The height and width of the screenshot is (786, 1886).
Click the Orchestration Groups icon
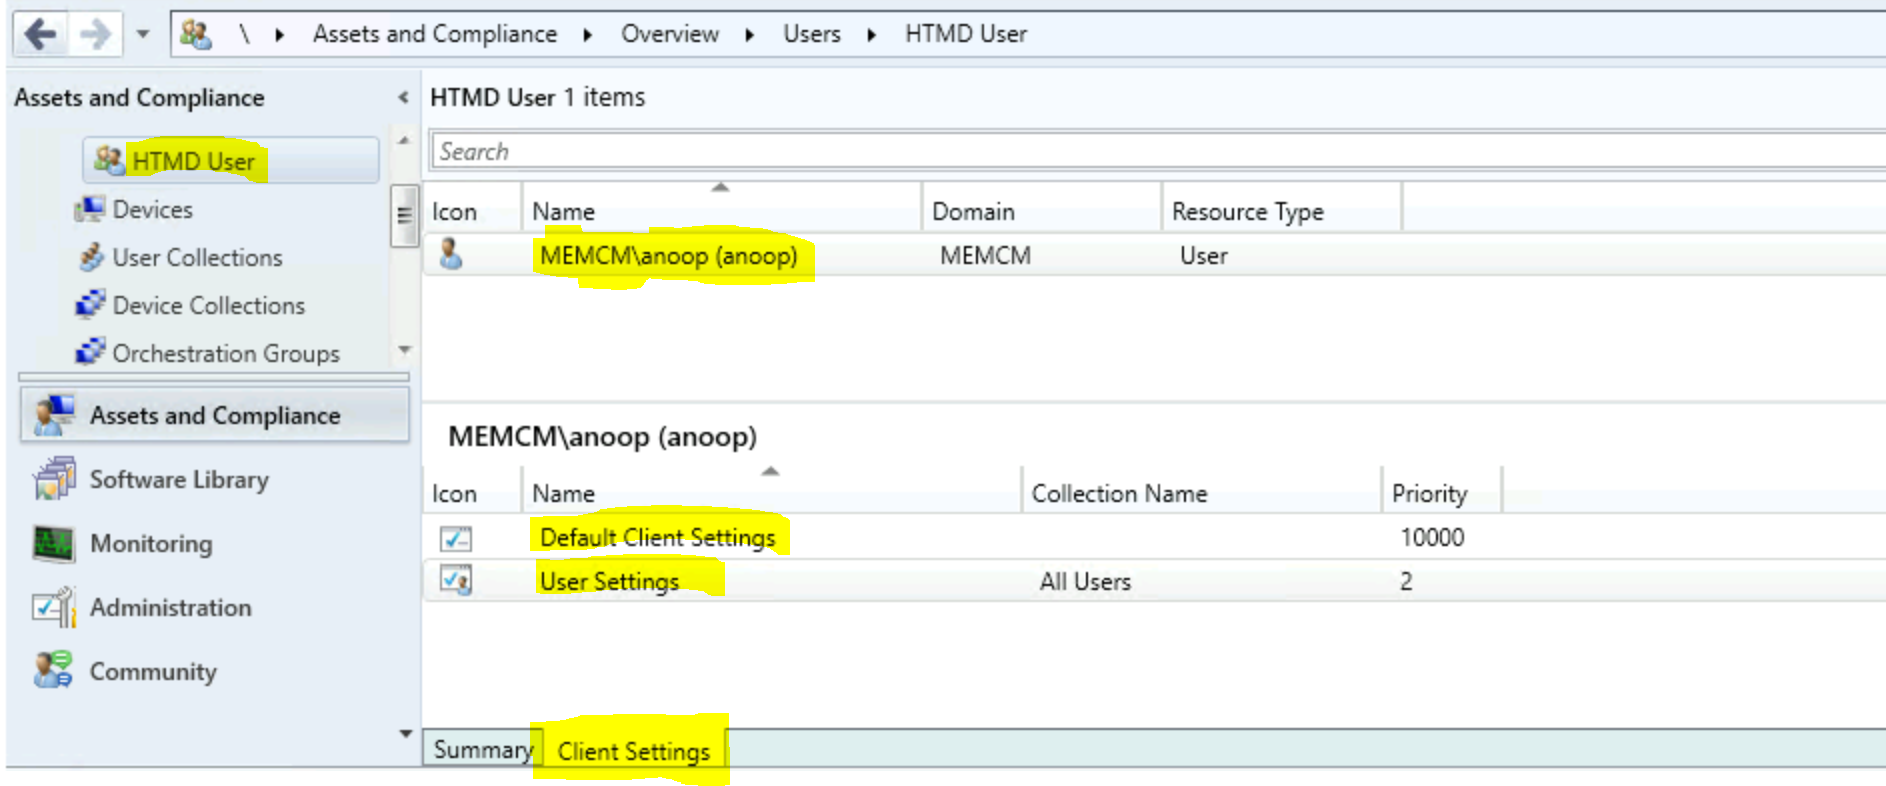[x=90, y=353]
